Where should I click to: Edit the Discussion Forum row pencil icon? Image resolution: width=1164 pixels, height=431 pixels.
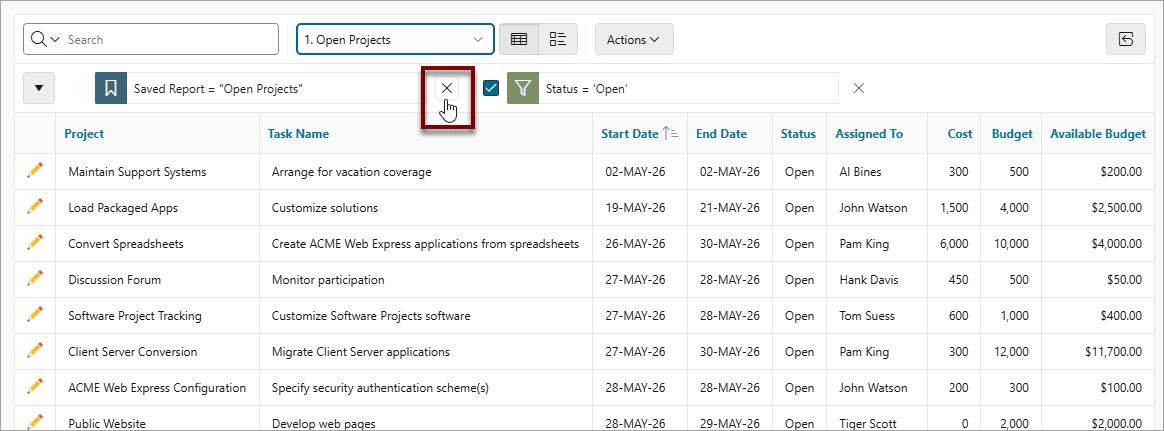click(x=35, y=279)
